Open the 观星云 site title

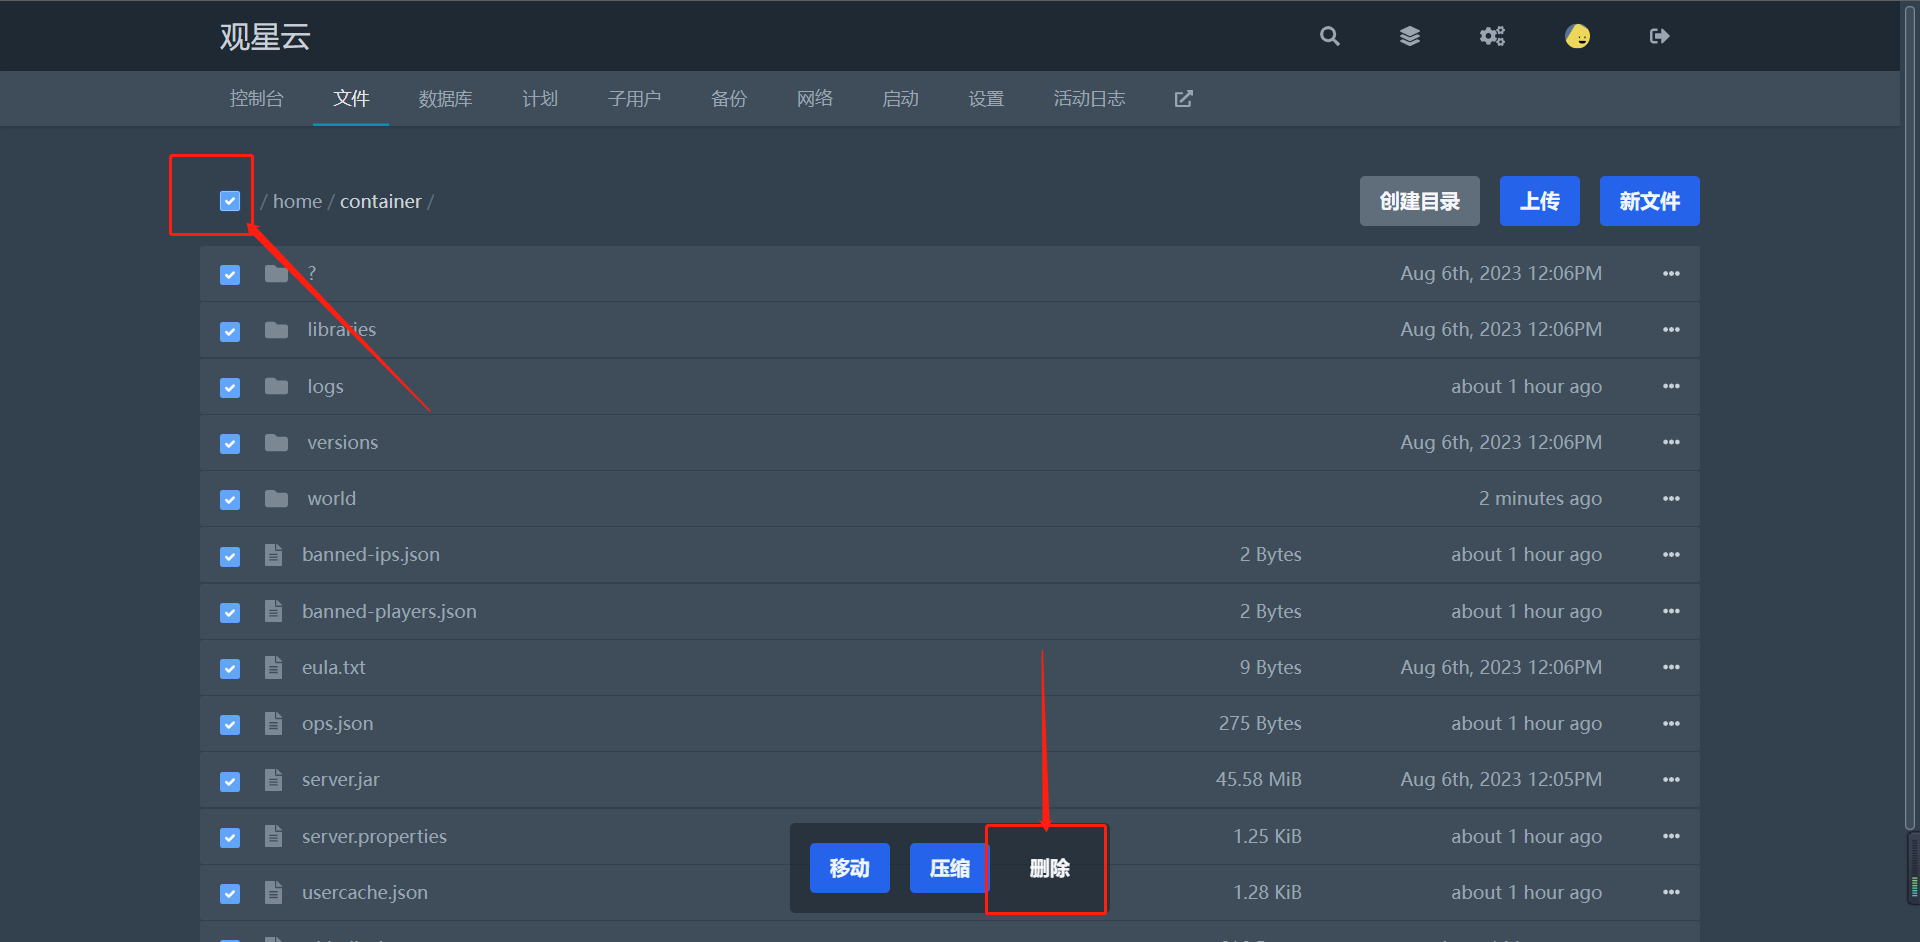[x=265, y=36]
